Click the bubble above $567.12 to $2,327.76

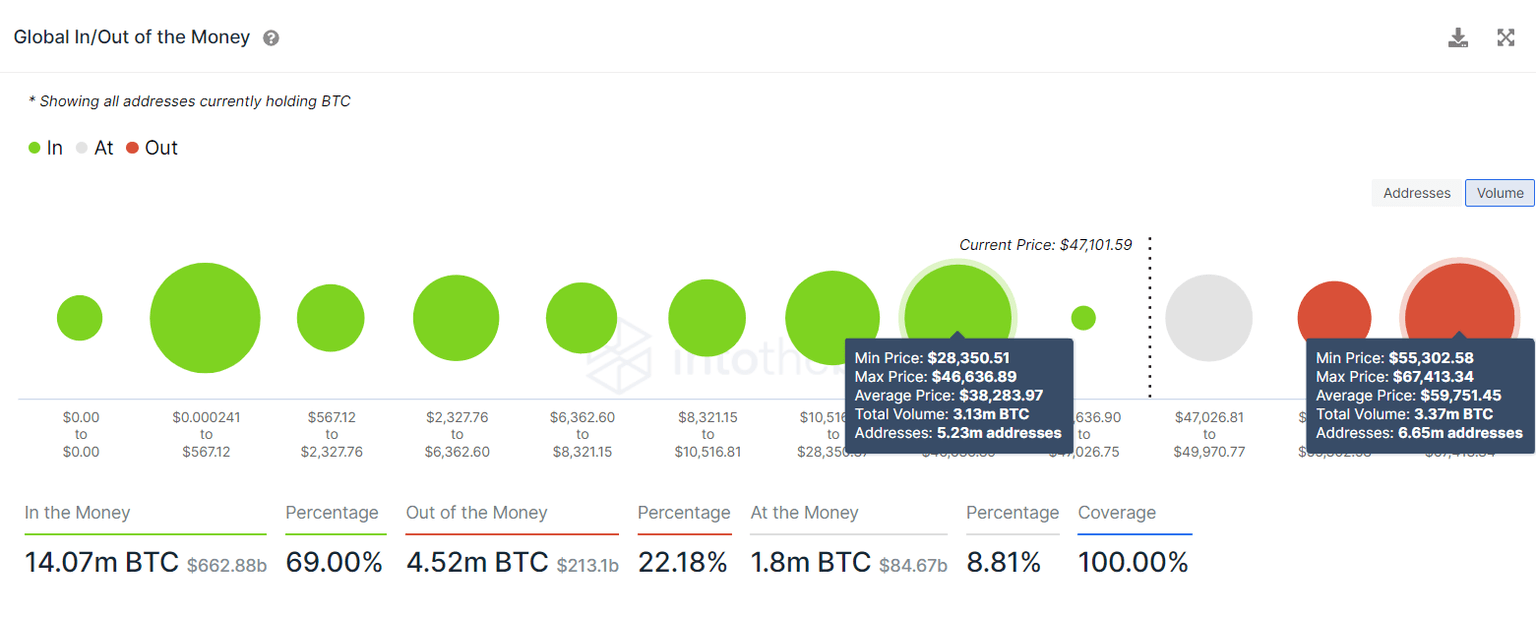pos(330,318)
